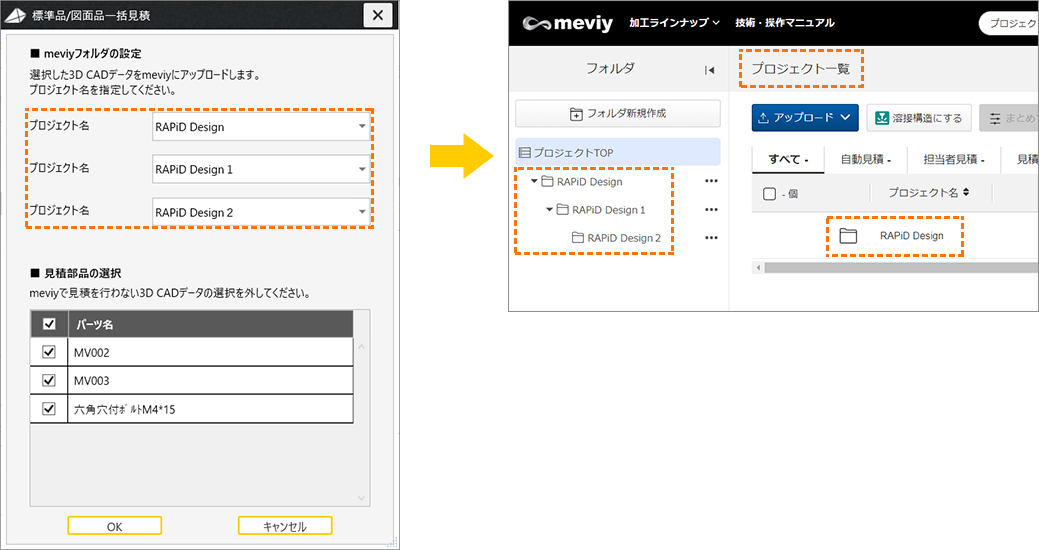Screen dimensions: 1039x550
Task: Toggle the select-all parts checkbox in header
Action: point(49,324)
